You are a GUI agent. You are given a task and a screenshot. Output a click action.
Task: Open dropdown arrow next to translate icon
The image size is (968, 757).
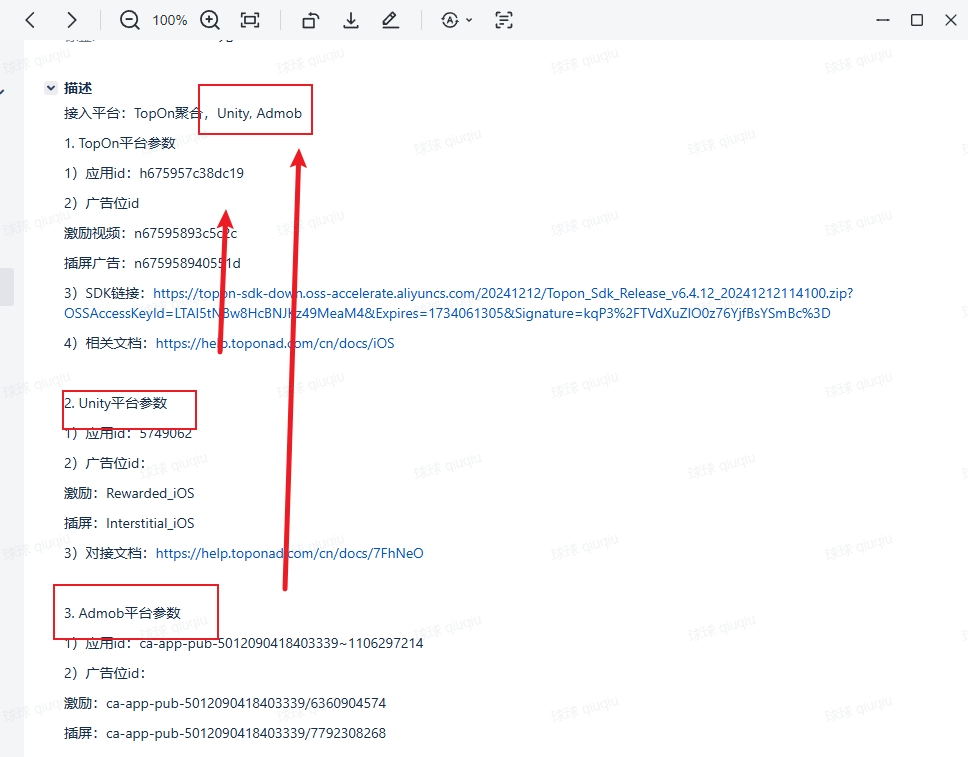click(469, 20)
